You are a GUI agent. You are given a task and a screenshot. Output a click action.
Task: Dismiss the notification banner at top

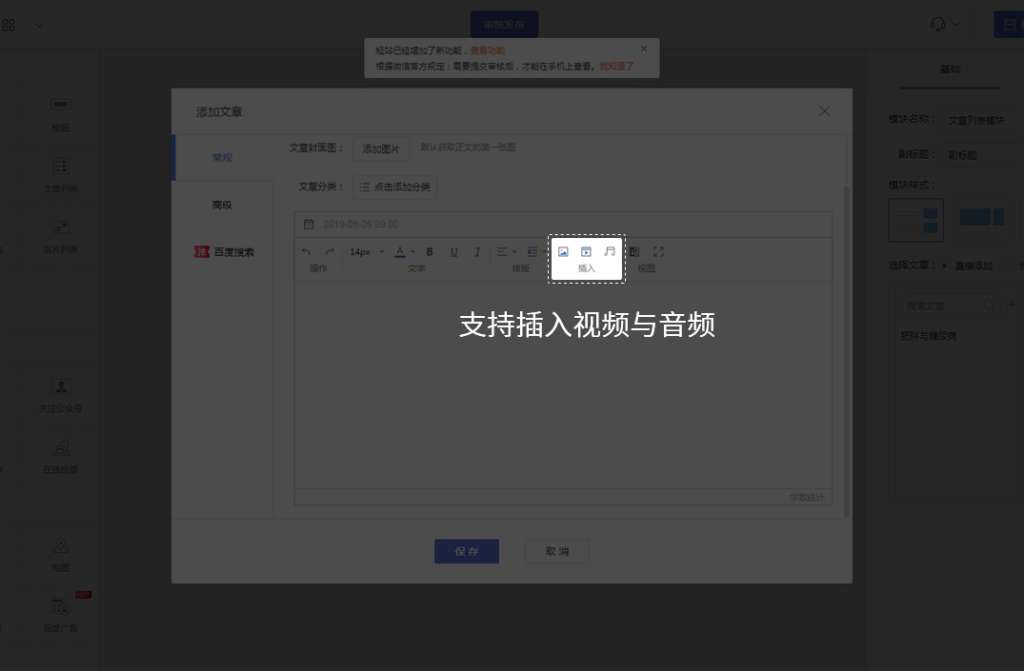(x=644, y=49)
